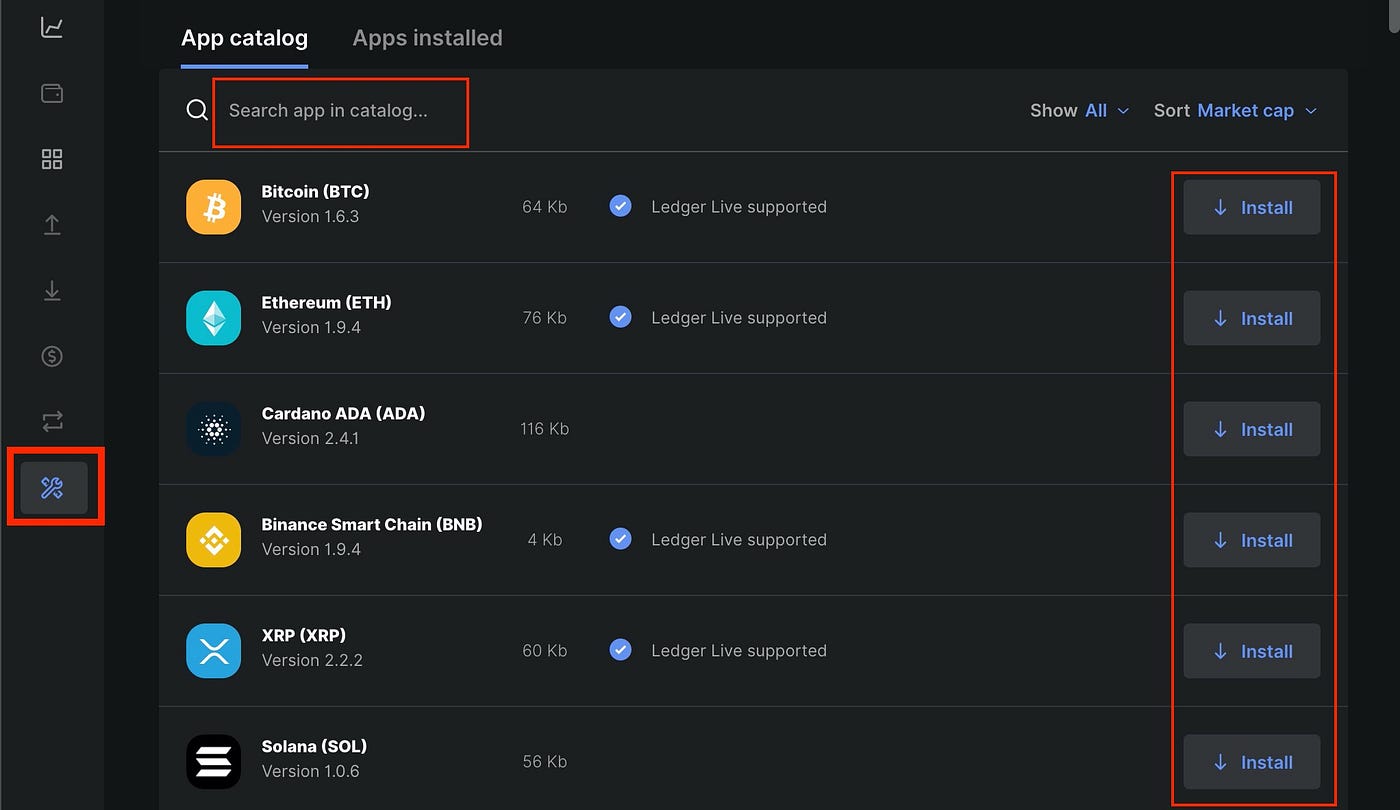Click the Version 2.2.2 text
Screen dimensions: 1400x810
coord(312,660)
